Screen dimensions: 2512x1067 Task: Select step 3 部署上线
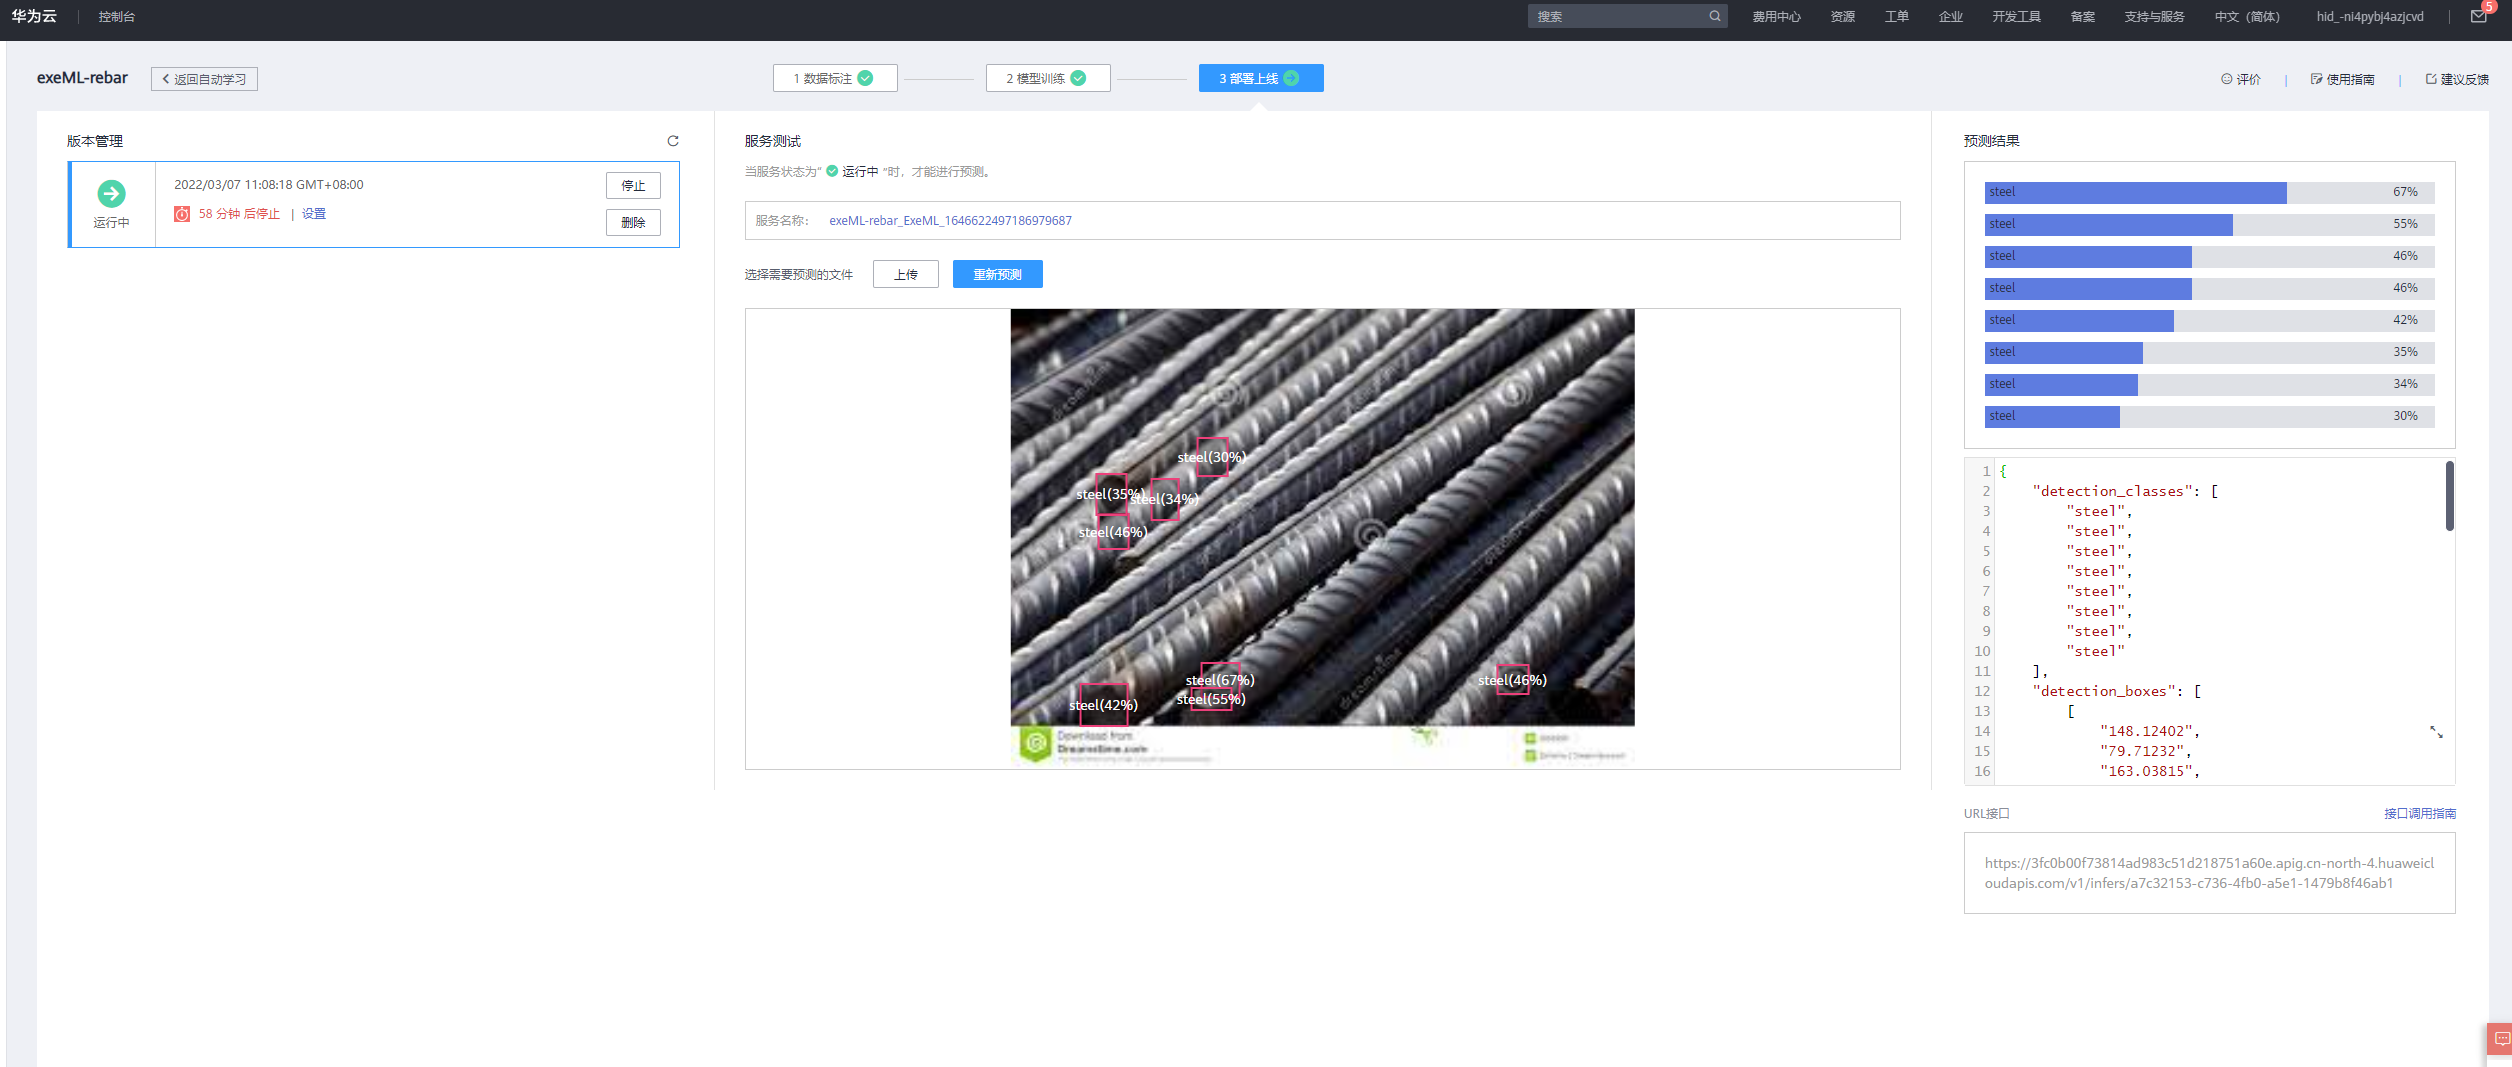1261,78
